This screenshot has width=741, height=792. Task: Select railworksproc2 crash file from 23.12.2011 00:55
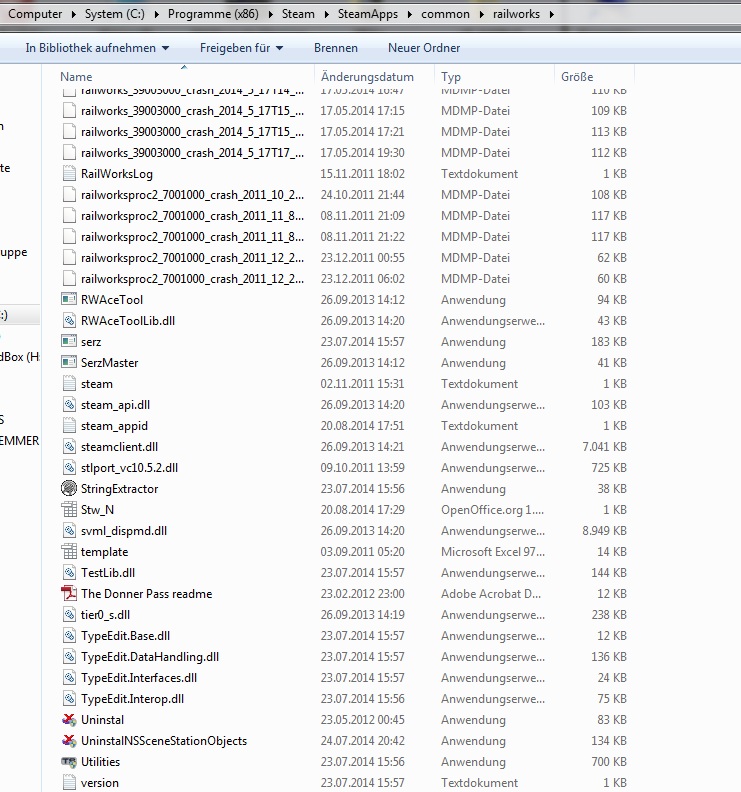192,258
